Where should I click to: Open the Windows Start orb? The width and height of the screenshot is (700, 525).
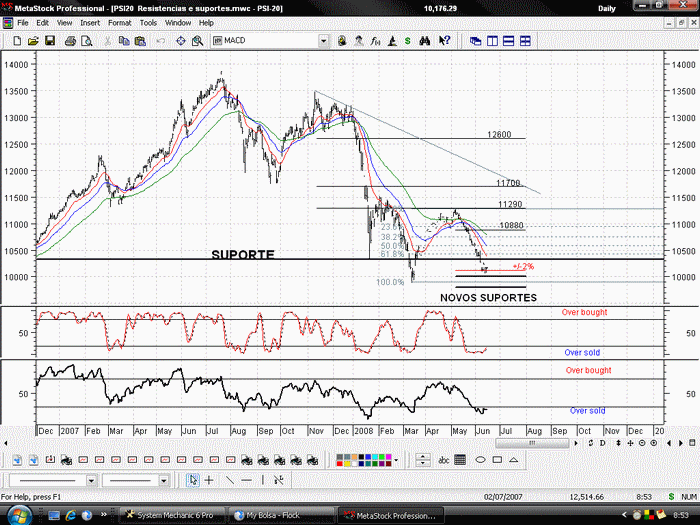[x=20, y=515]
